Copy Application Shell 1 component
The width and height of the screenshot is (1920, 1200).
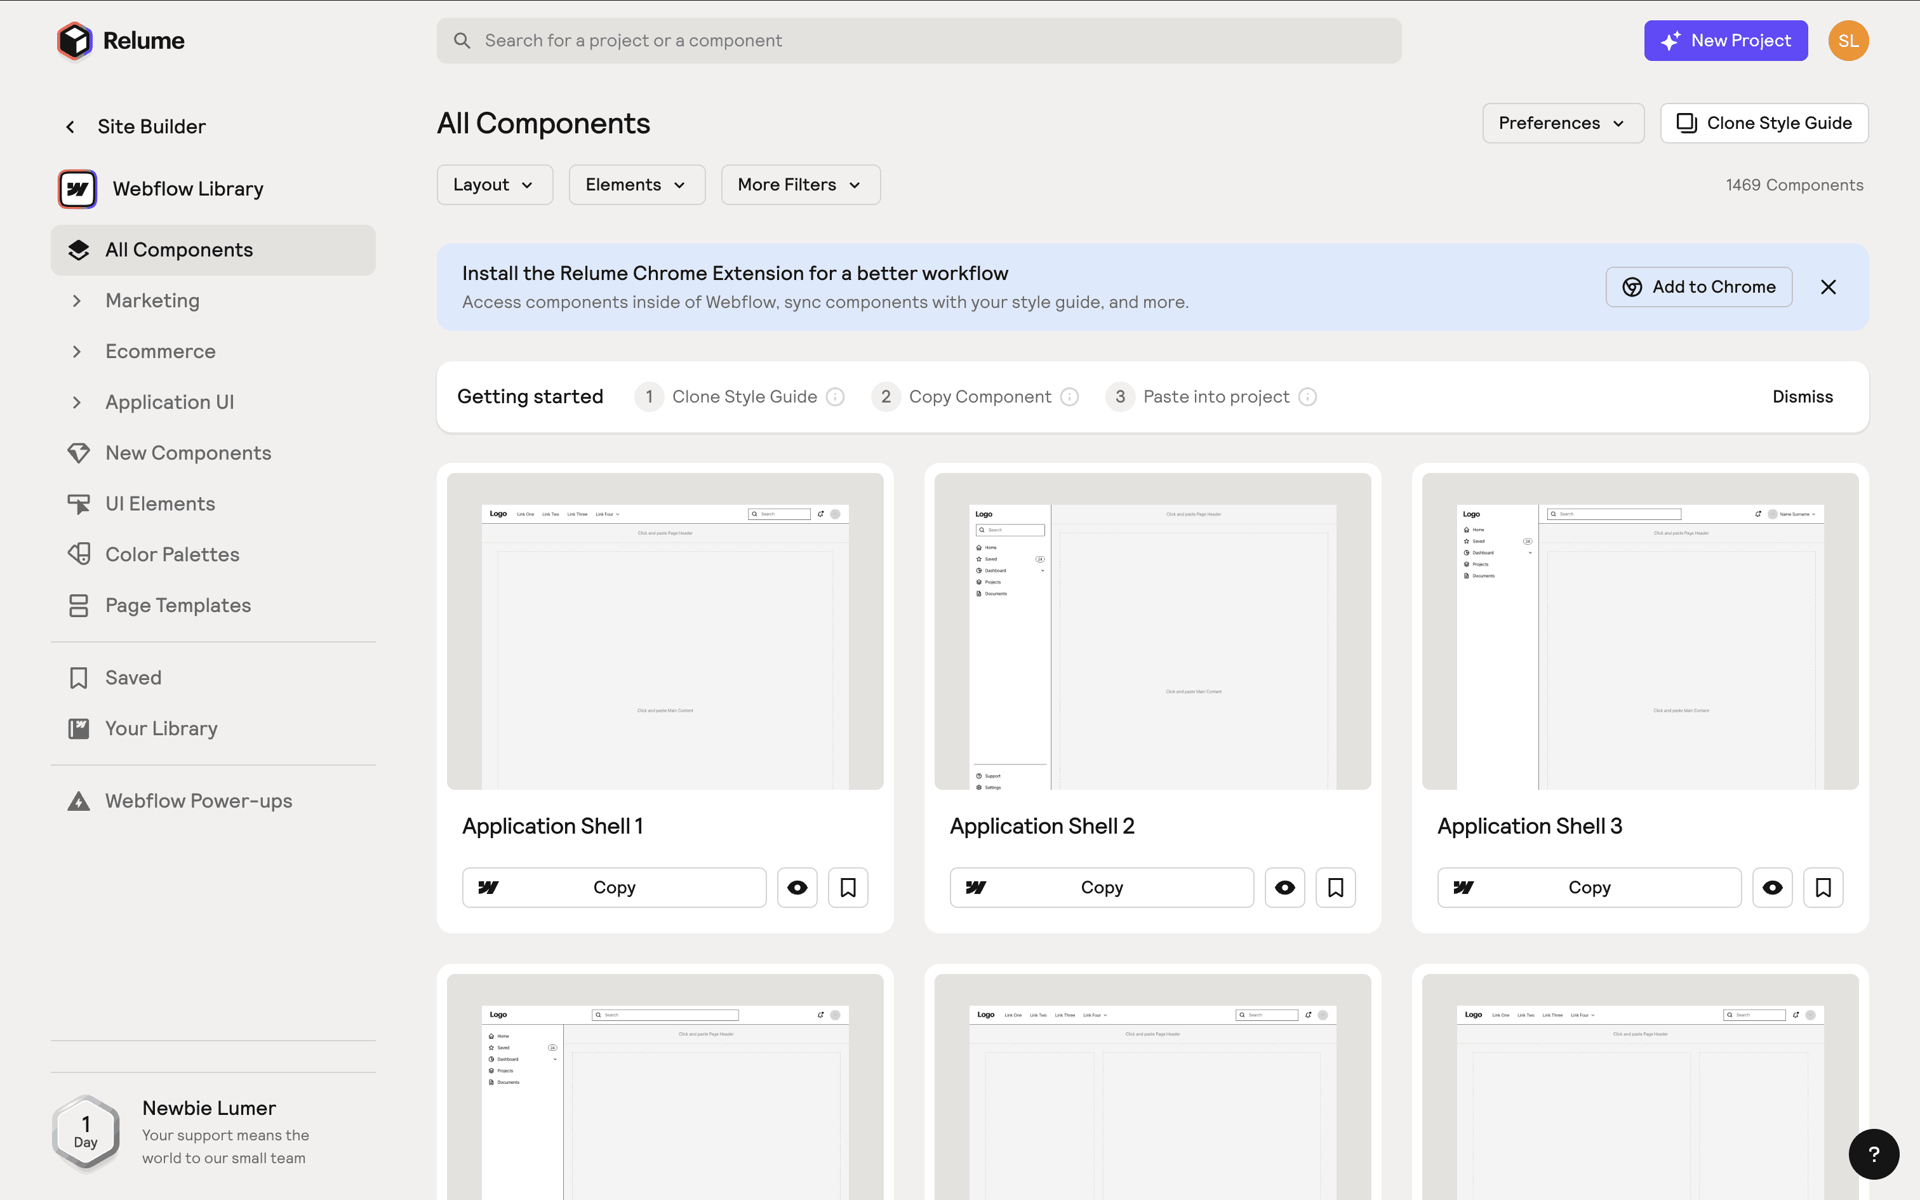[x=614, y=888]
